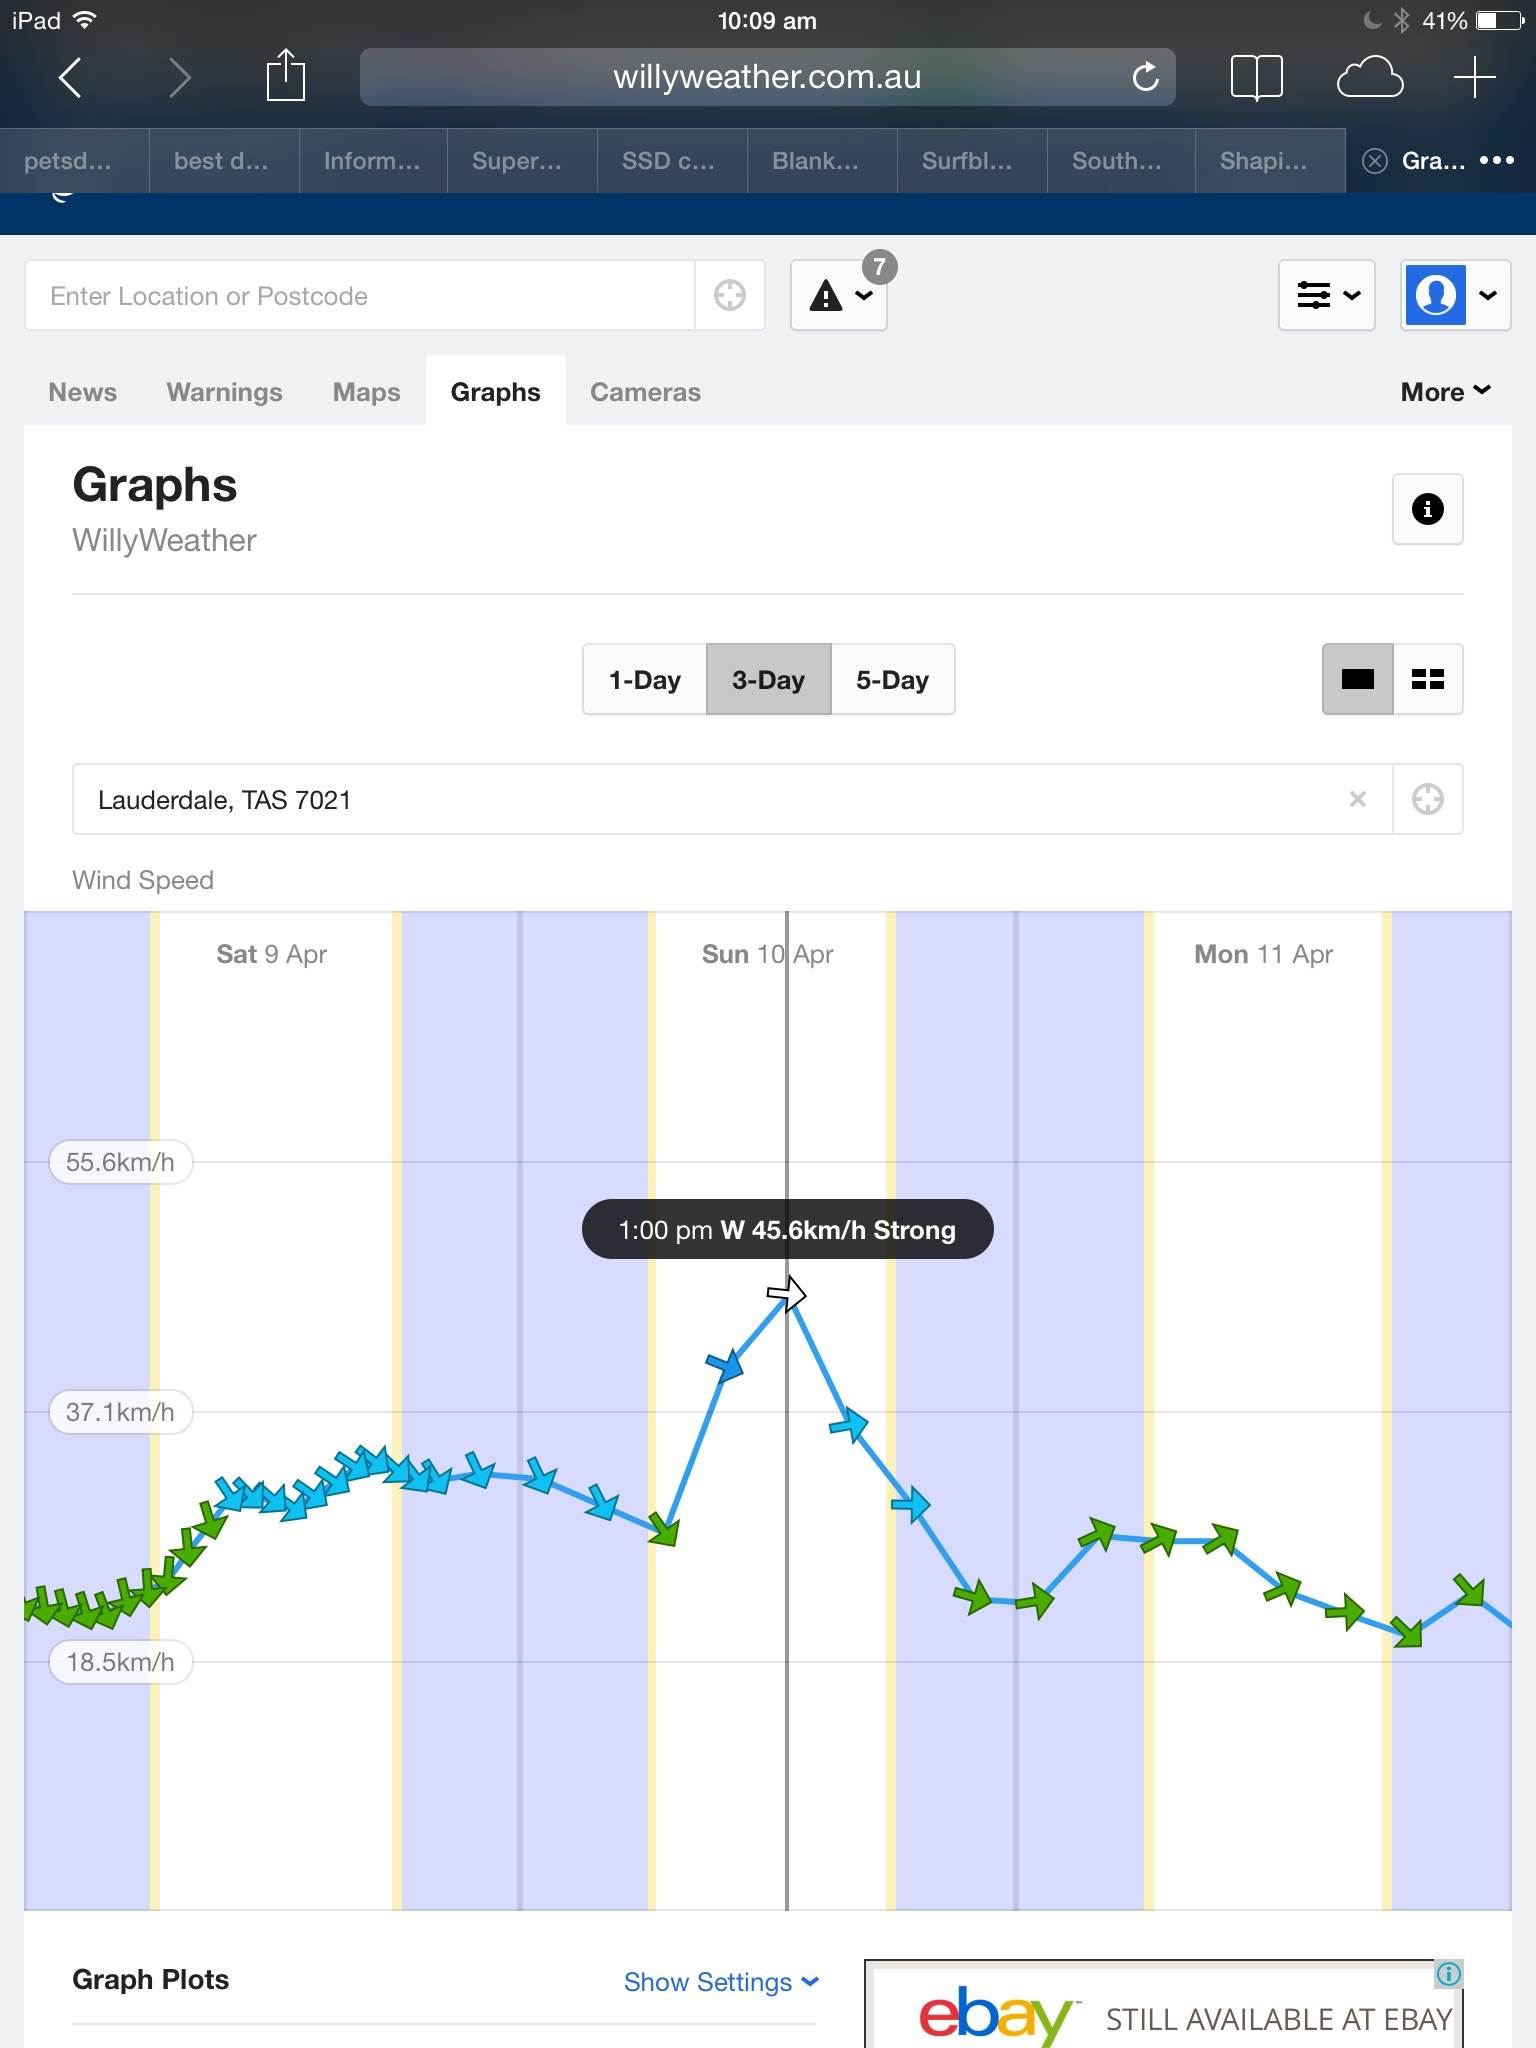Image resolution: width=1536 pixels, height=2048 pixels.
Task: Open iCloud tabs cloud icon
Action: (x=1369, y=77)
